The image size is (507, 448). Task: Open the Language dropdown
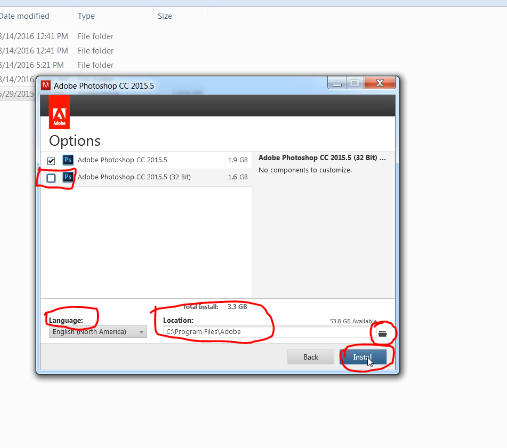coord(98,332)
